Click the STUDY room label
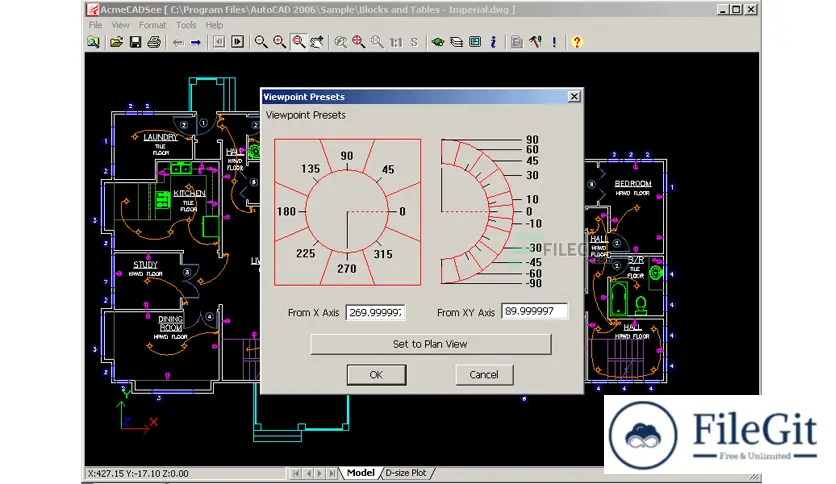 click(x=145, y=264)
